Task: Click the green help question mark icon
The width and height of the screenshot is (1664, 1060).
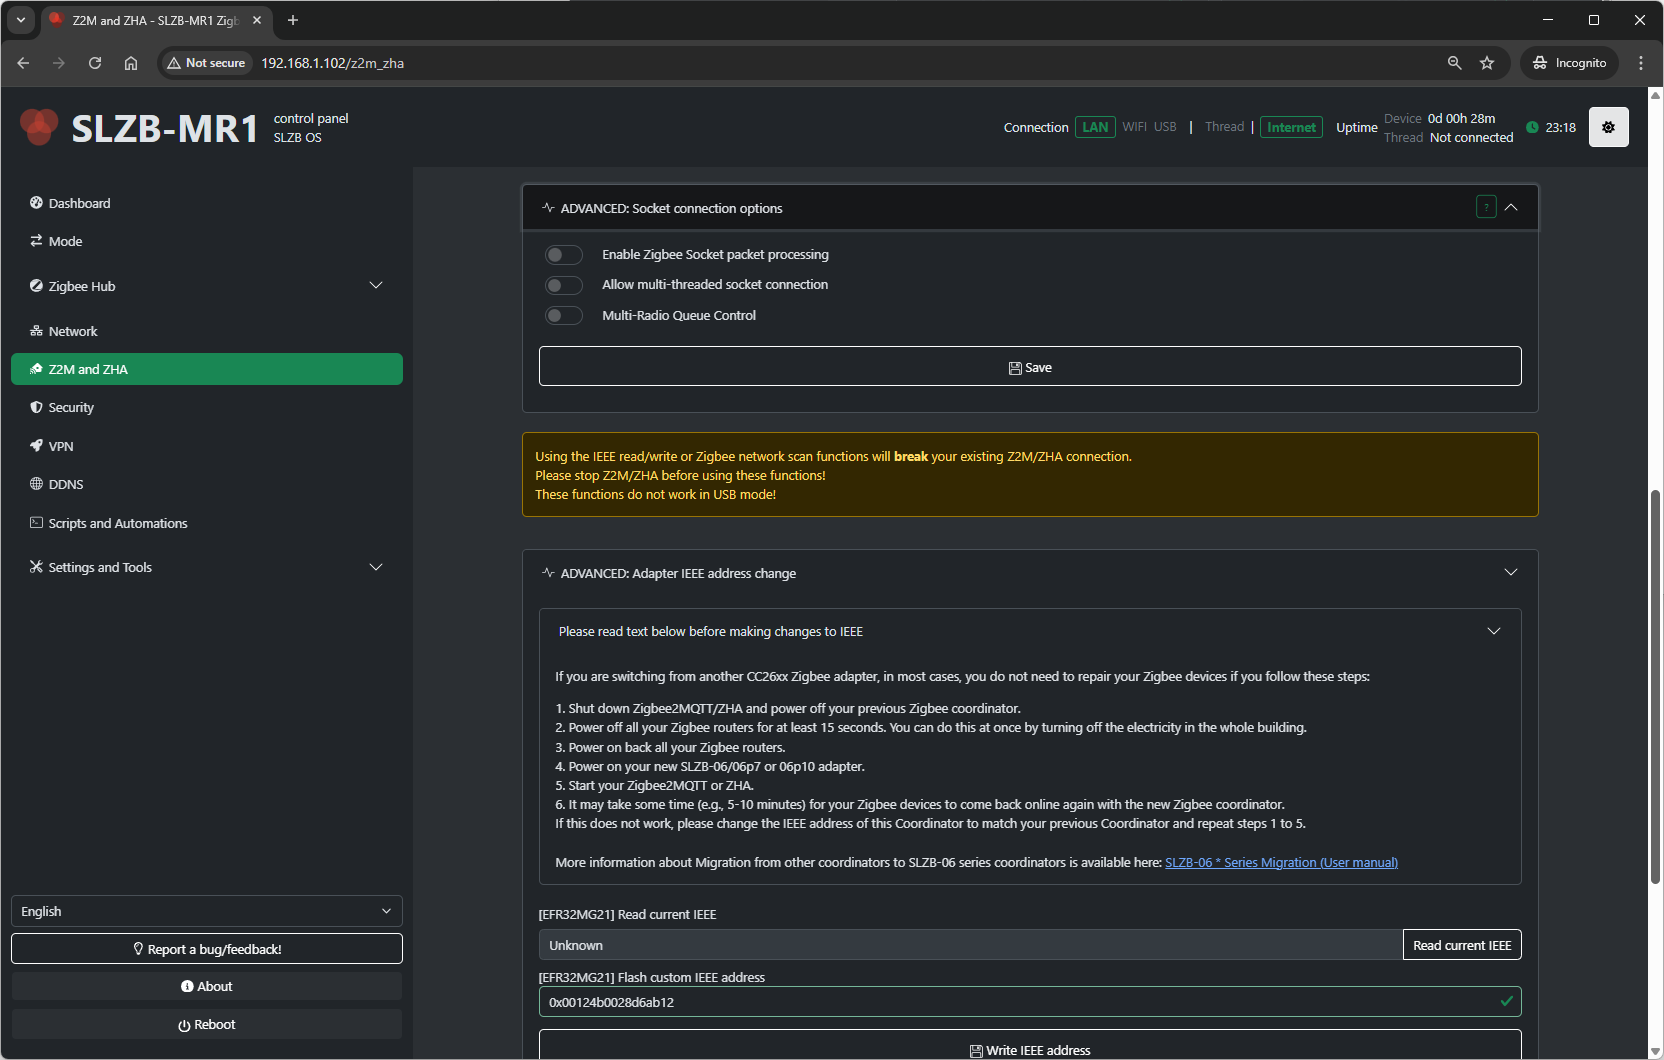Action: (1486, 207)
